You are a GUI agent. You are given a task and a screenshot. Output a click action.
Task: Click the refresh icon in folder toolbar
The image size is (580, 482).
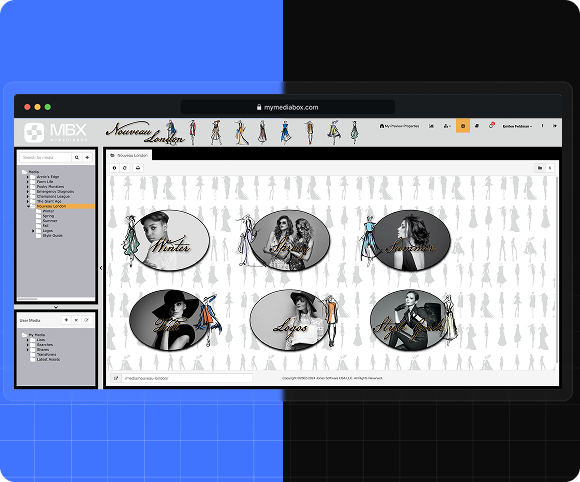point(125,168)
